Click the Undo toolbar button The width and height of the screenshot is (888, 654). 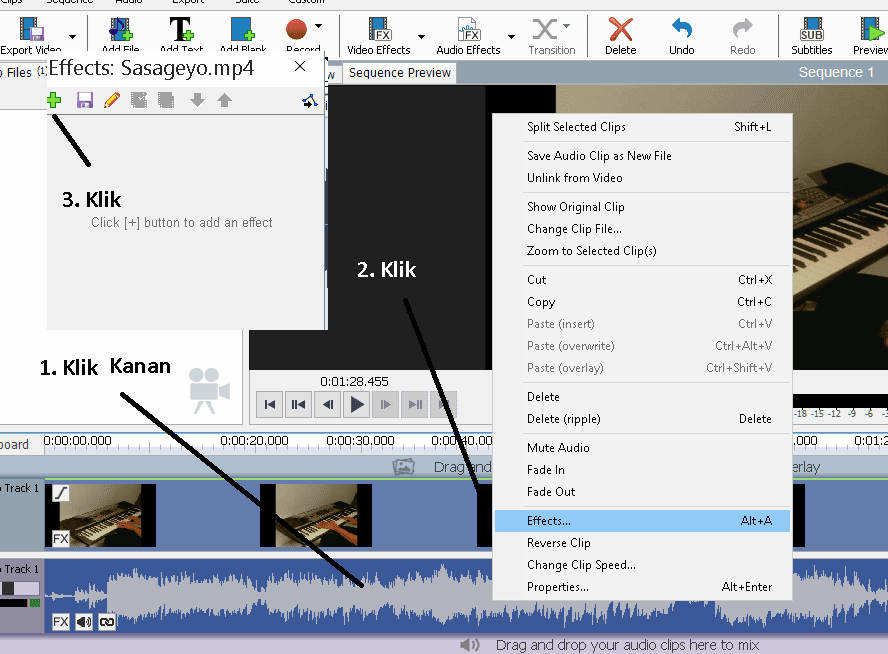point(682,36)
